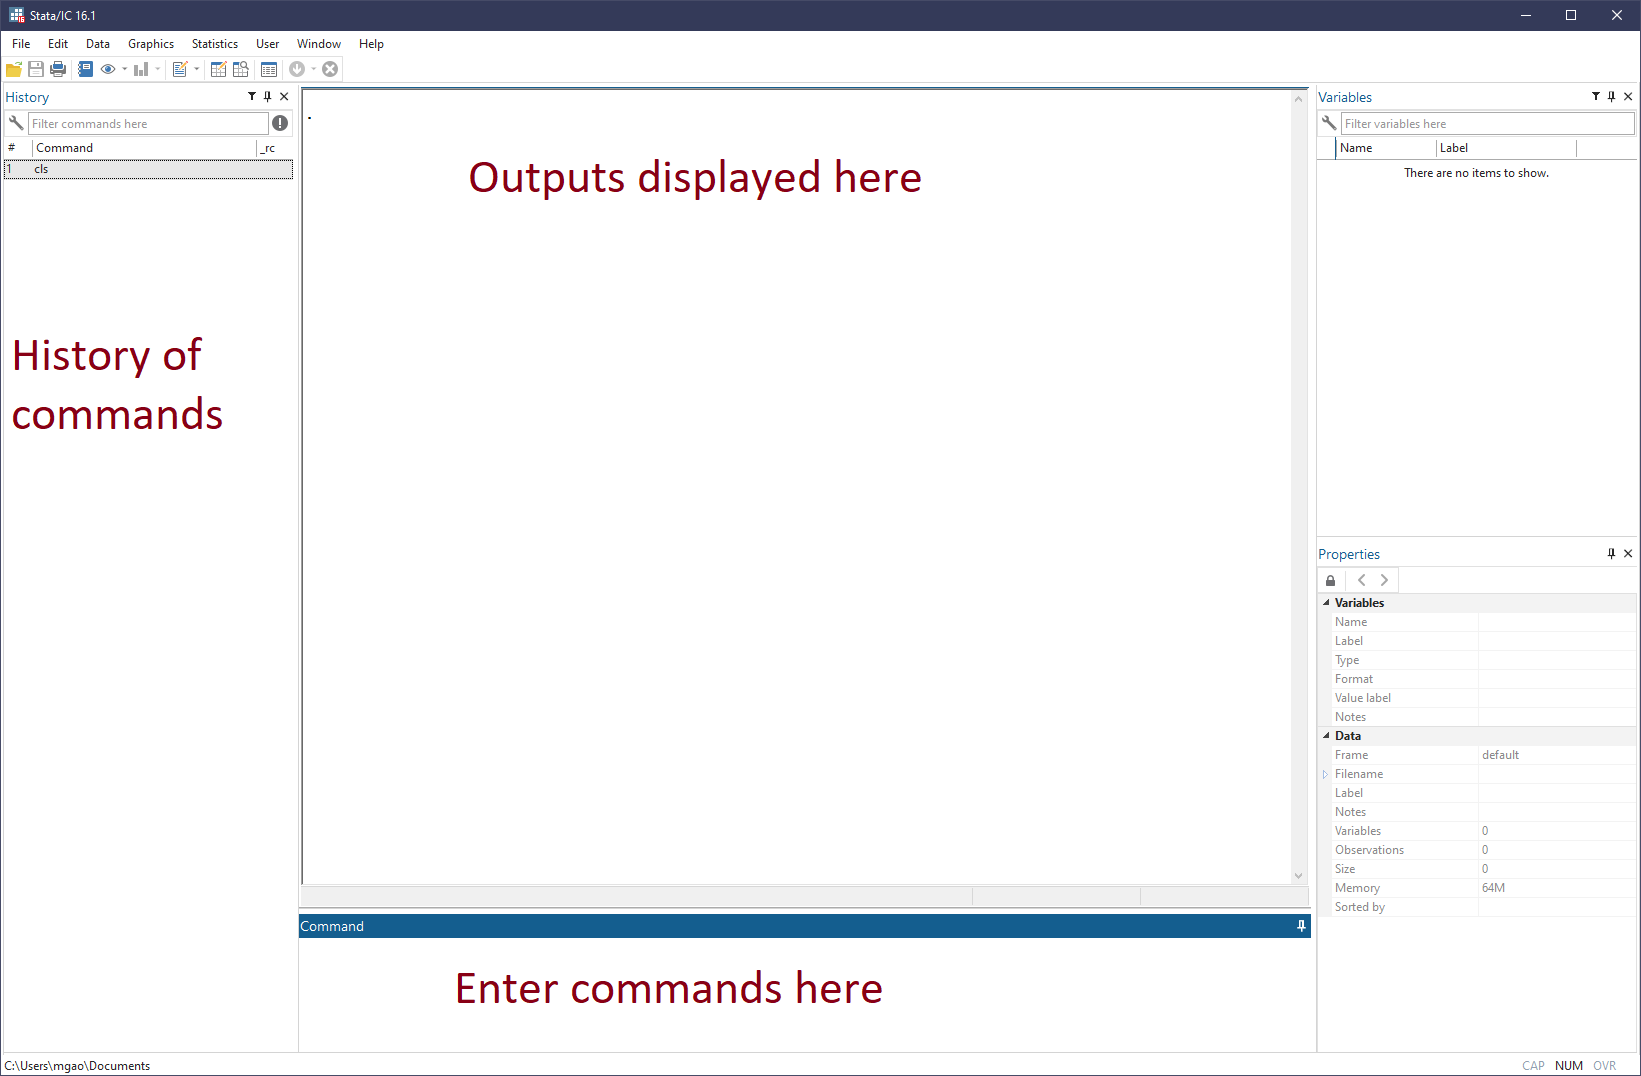Expand the Filename property row
The height and width of the screenshot is (1076, 1641).
coord(1326,774)
